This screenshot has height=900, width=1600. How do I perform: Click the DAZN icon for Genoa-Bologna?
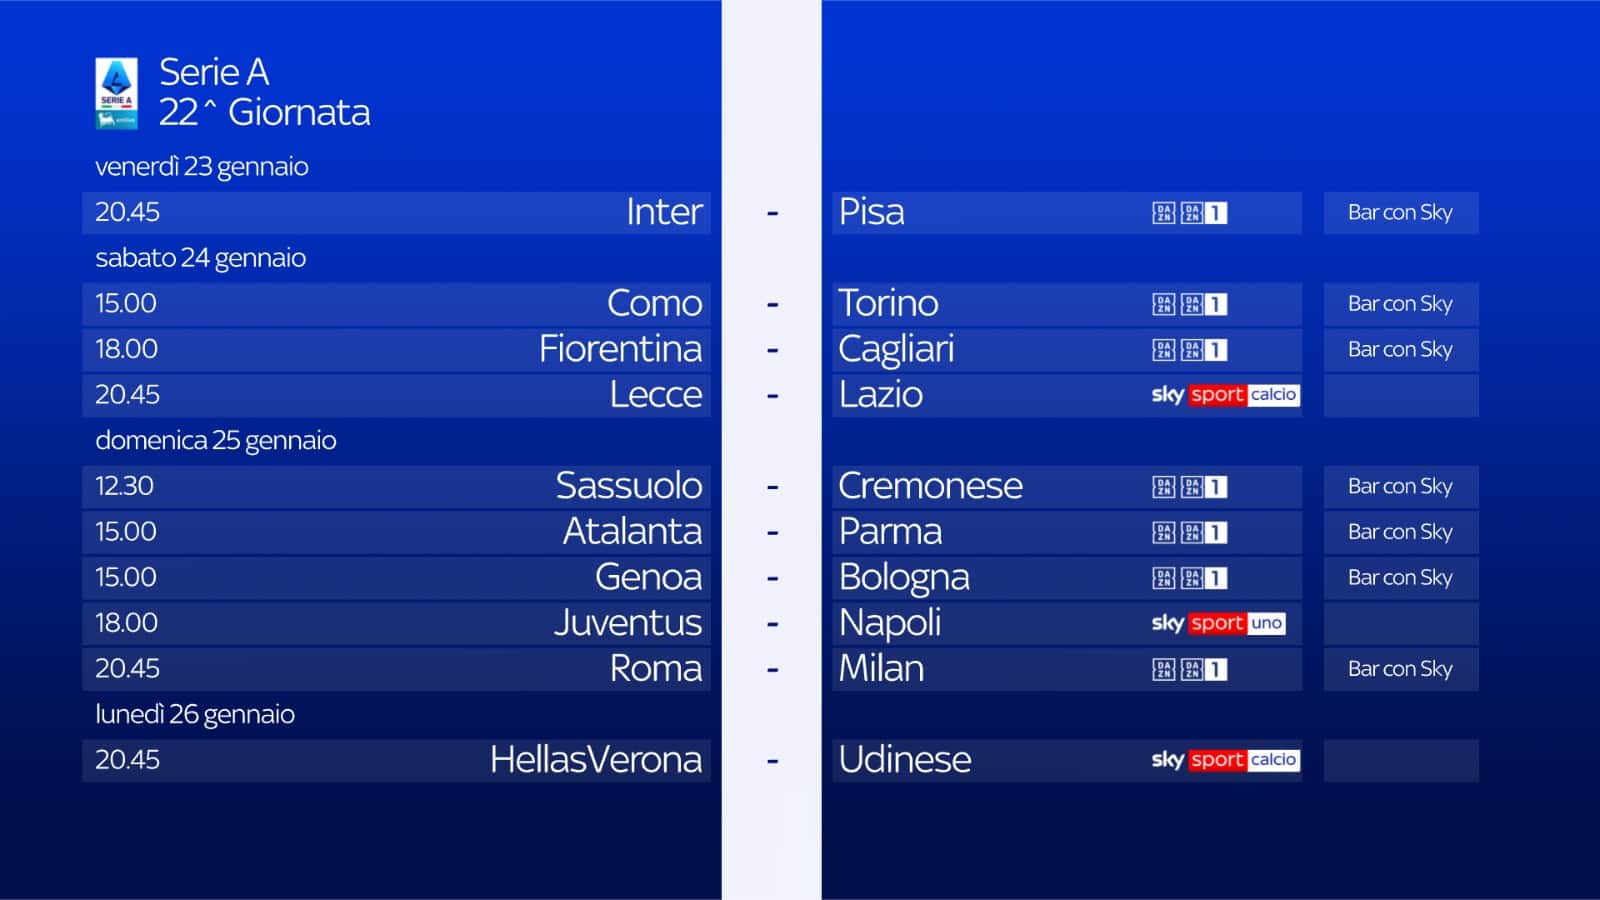point(1164,578)
